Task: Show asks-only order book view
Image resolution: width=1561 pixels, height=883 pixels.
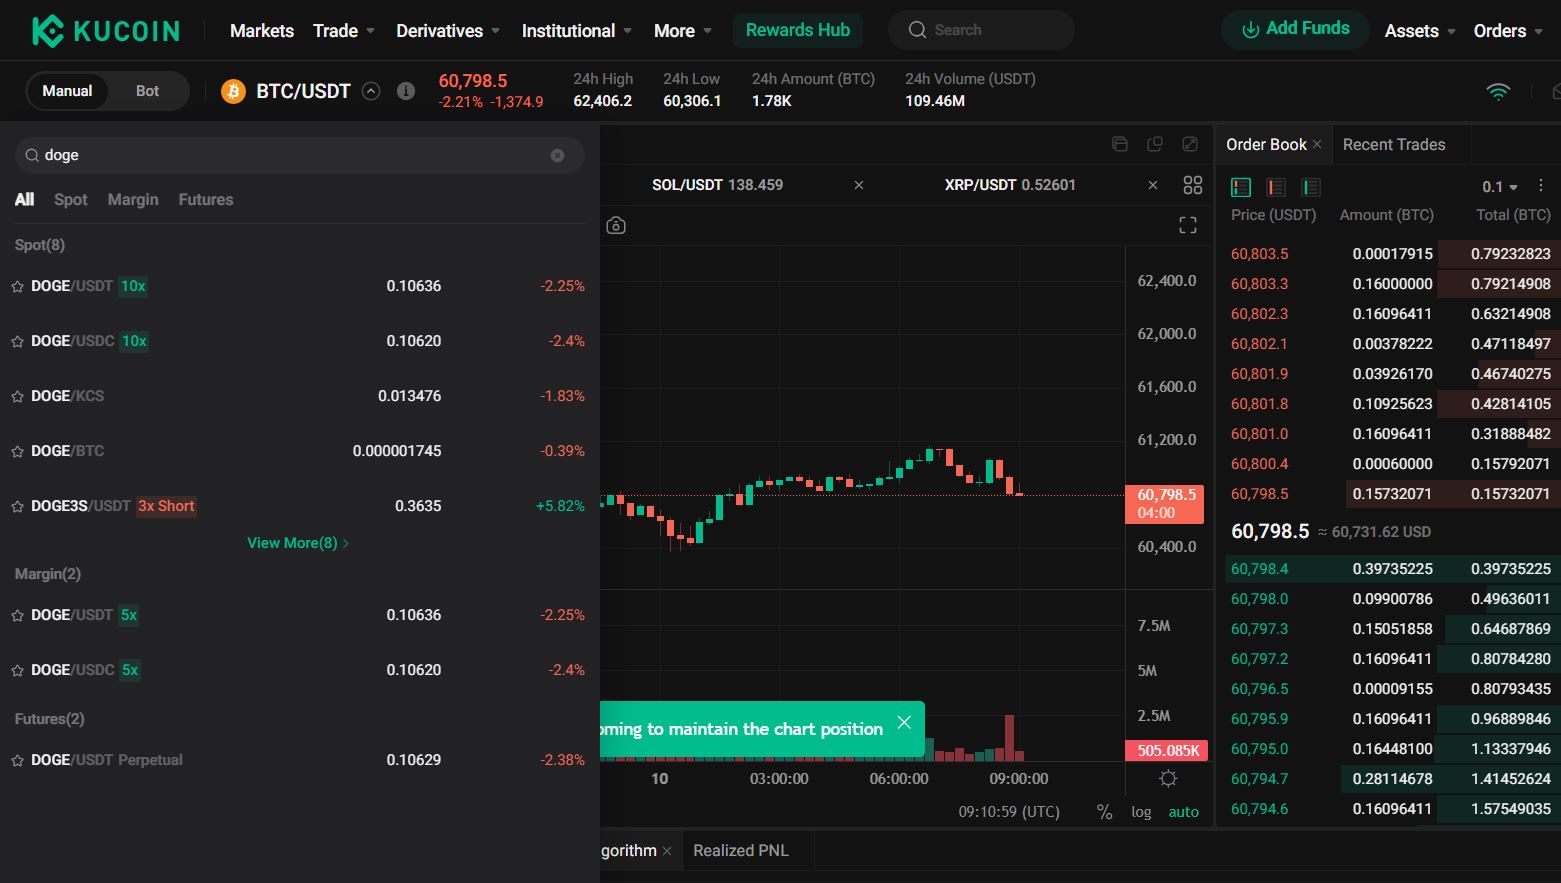Action: click(1276, 187)
